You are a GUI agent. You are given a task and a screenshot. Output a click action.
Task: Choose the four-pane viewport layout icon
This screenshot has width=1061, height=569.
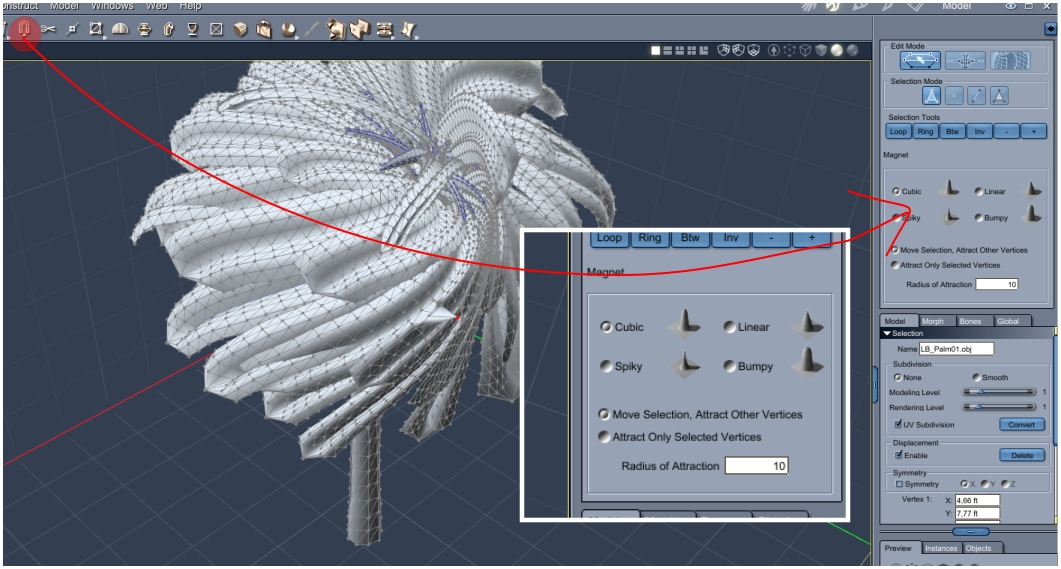pos(692,51)
